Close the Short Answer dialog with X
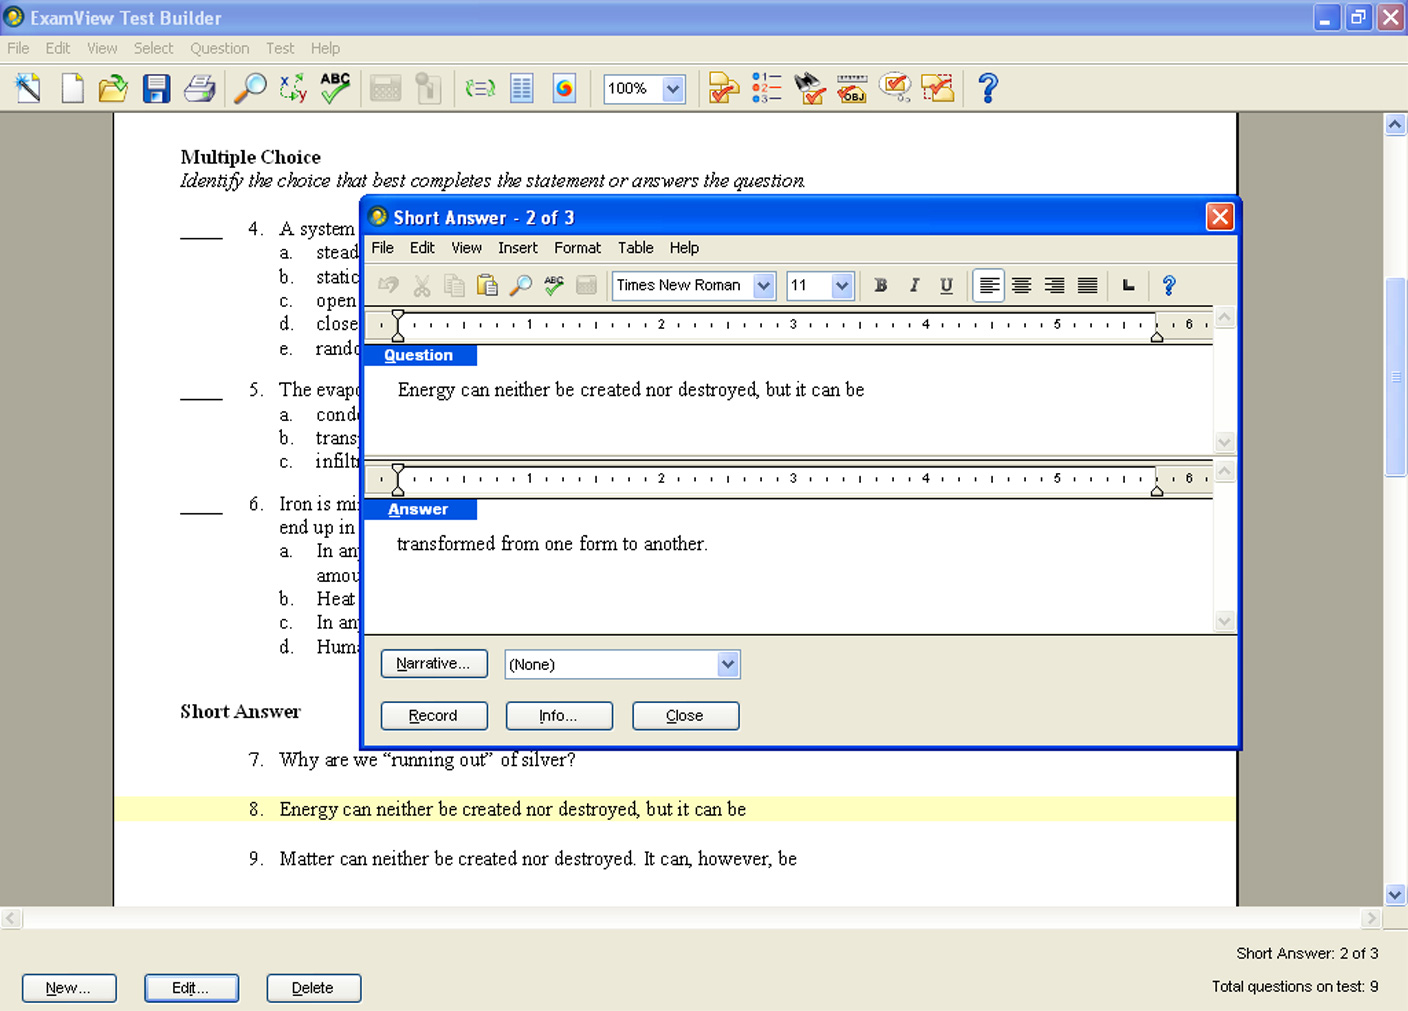 pyautogui.click(x=1219, y=217)
